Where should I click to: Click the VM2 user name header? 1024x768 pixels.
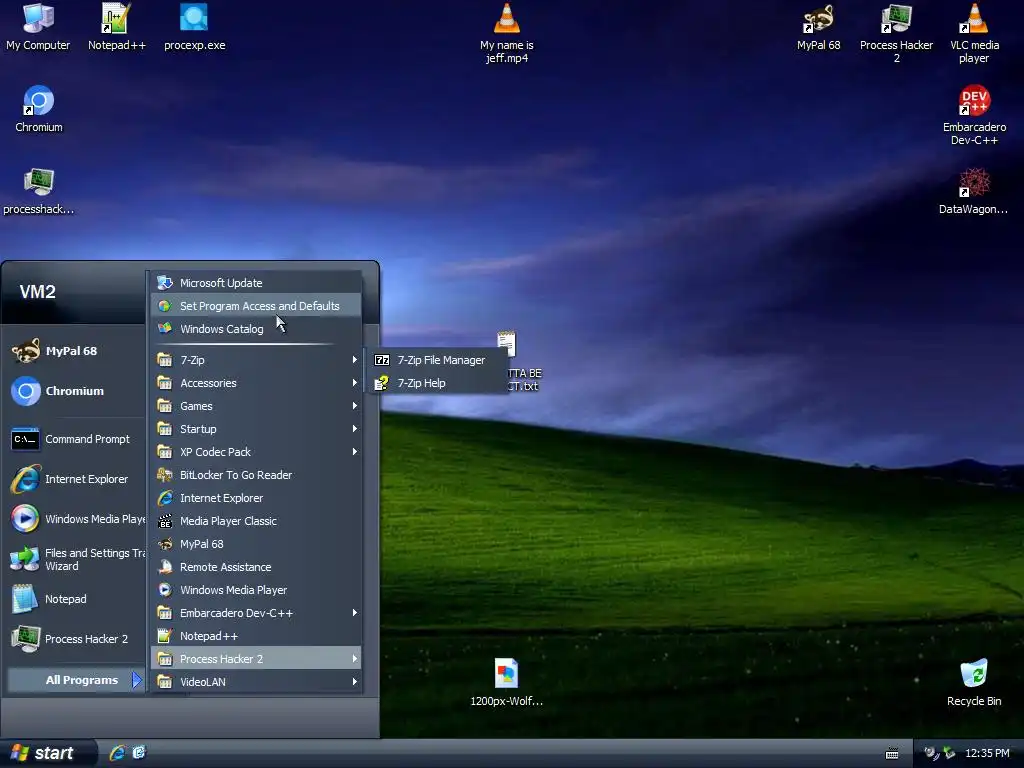click(x=37, y=291)
